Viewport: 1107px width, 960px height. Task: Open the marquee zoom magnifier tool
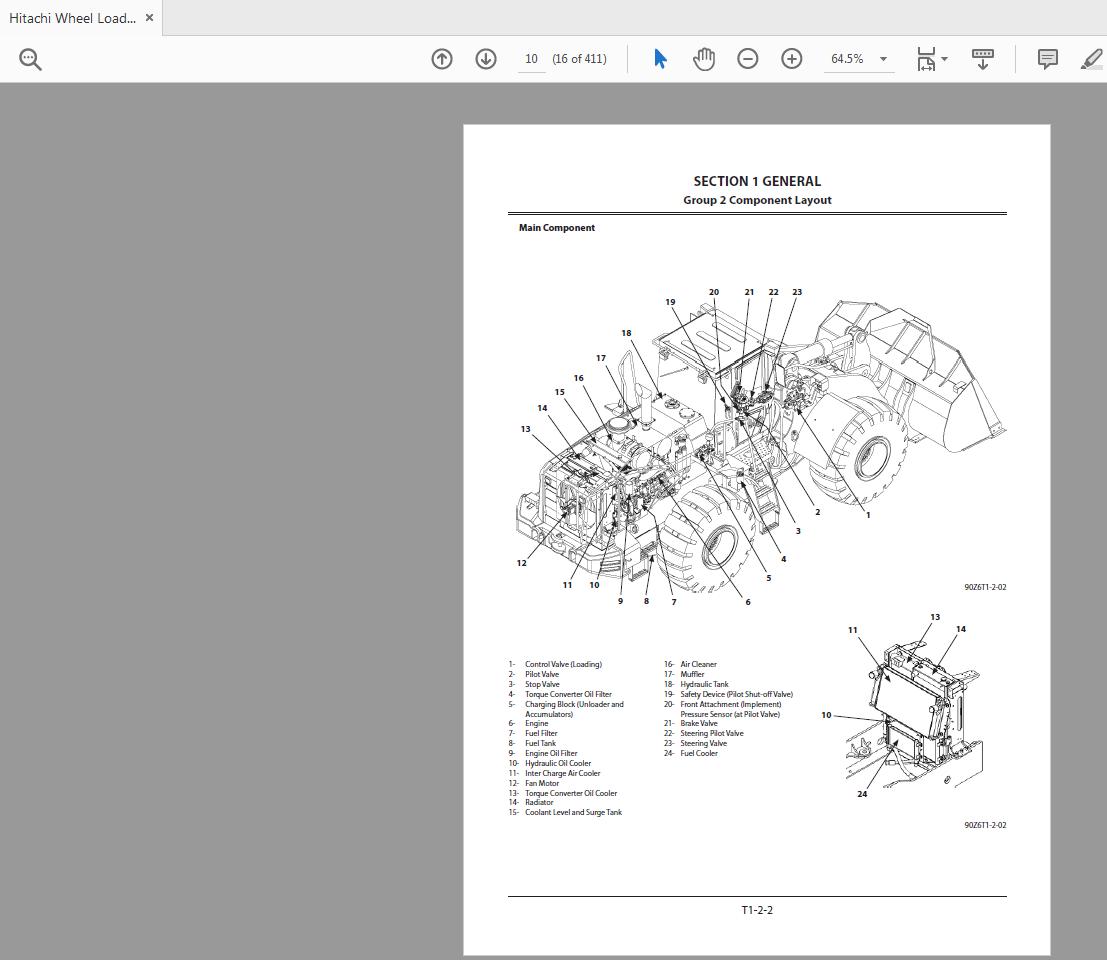point(30,59)
